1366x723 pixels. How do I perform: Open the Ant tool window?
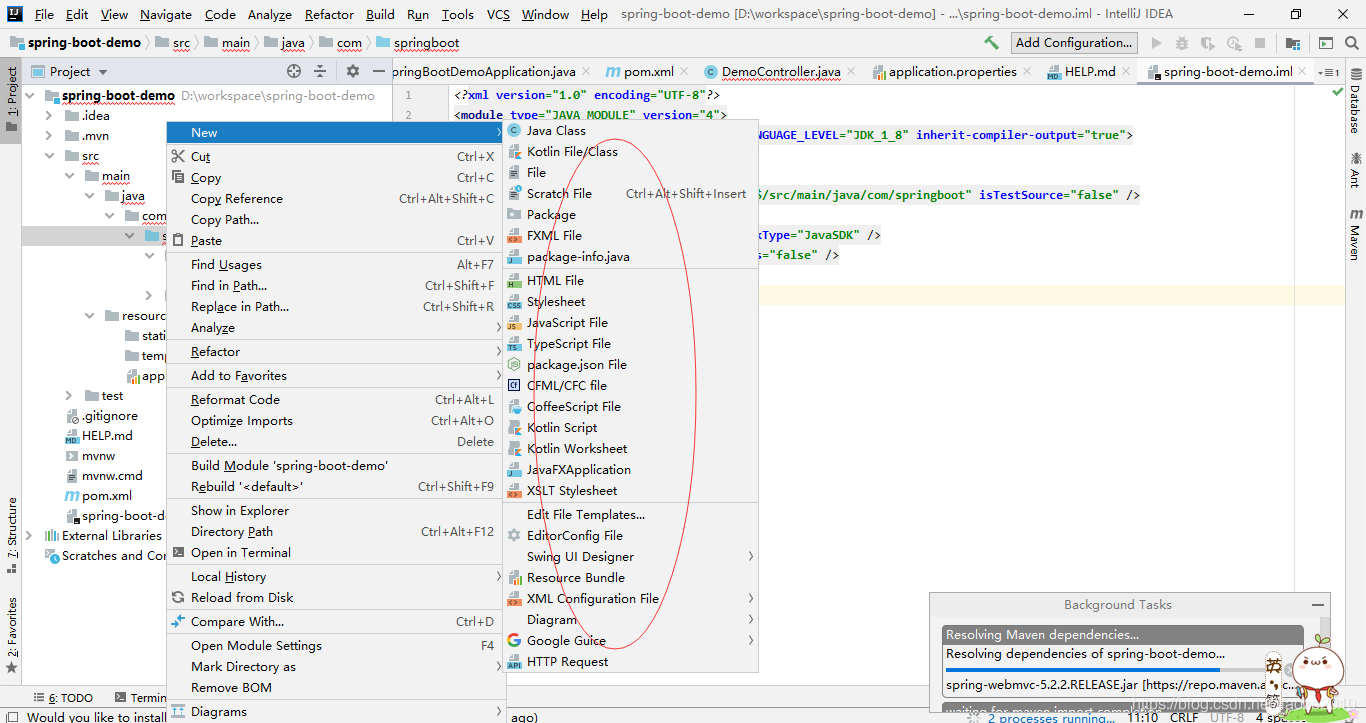pyautogui.click(x=1354, y=170)
